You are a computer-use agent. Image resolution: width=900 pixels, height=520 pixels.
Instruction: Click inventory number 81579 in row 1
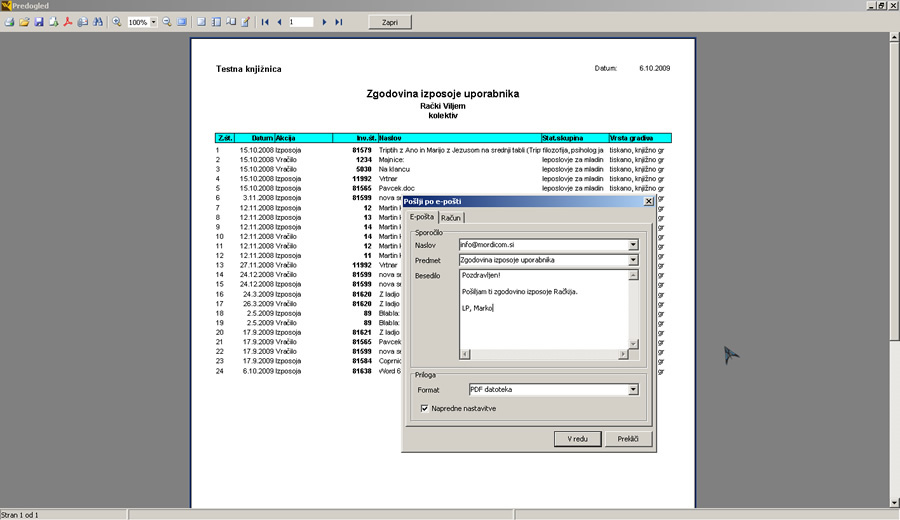point(362,150)
